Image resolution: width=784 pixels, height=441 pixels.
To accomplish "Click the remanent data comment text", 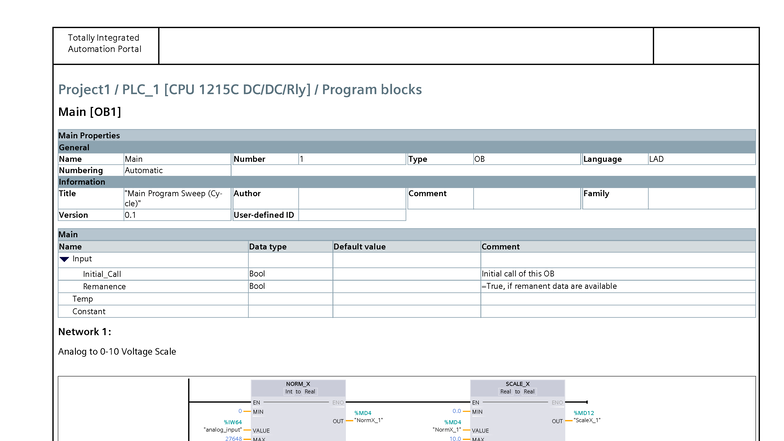I will click(x=550, y=286).
